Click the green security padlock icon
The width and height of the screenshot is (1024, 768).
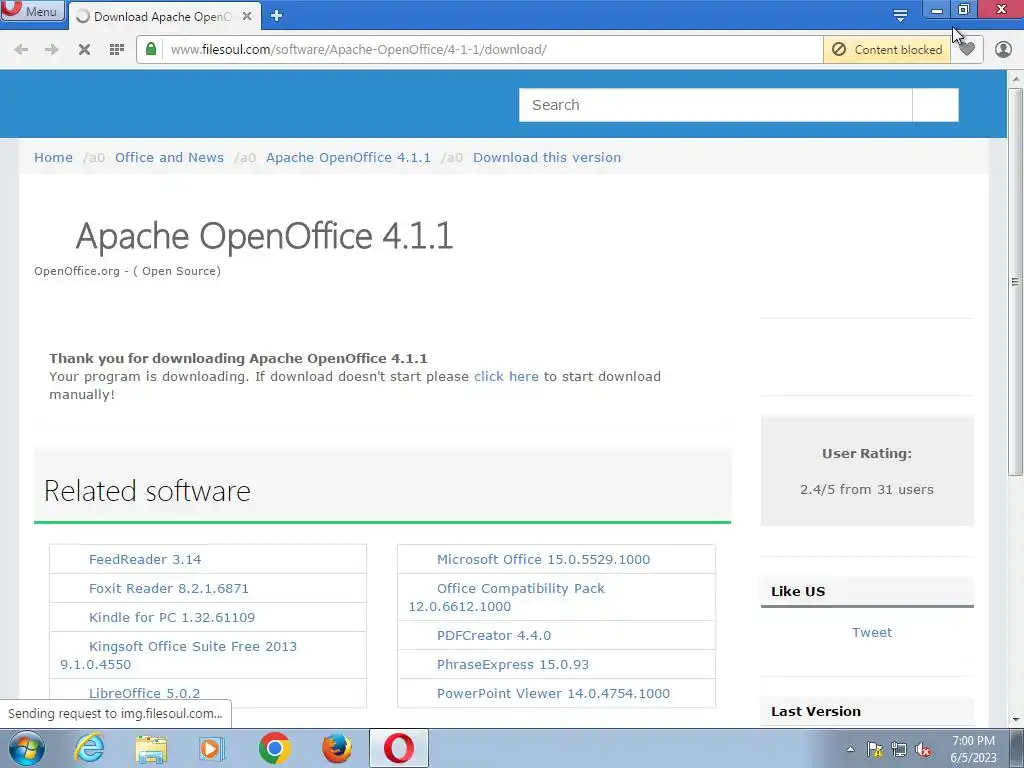click(151, 49)
